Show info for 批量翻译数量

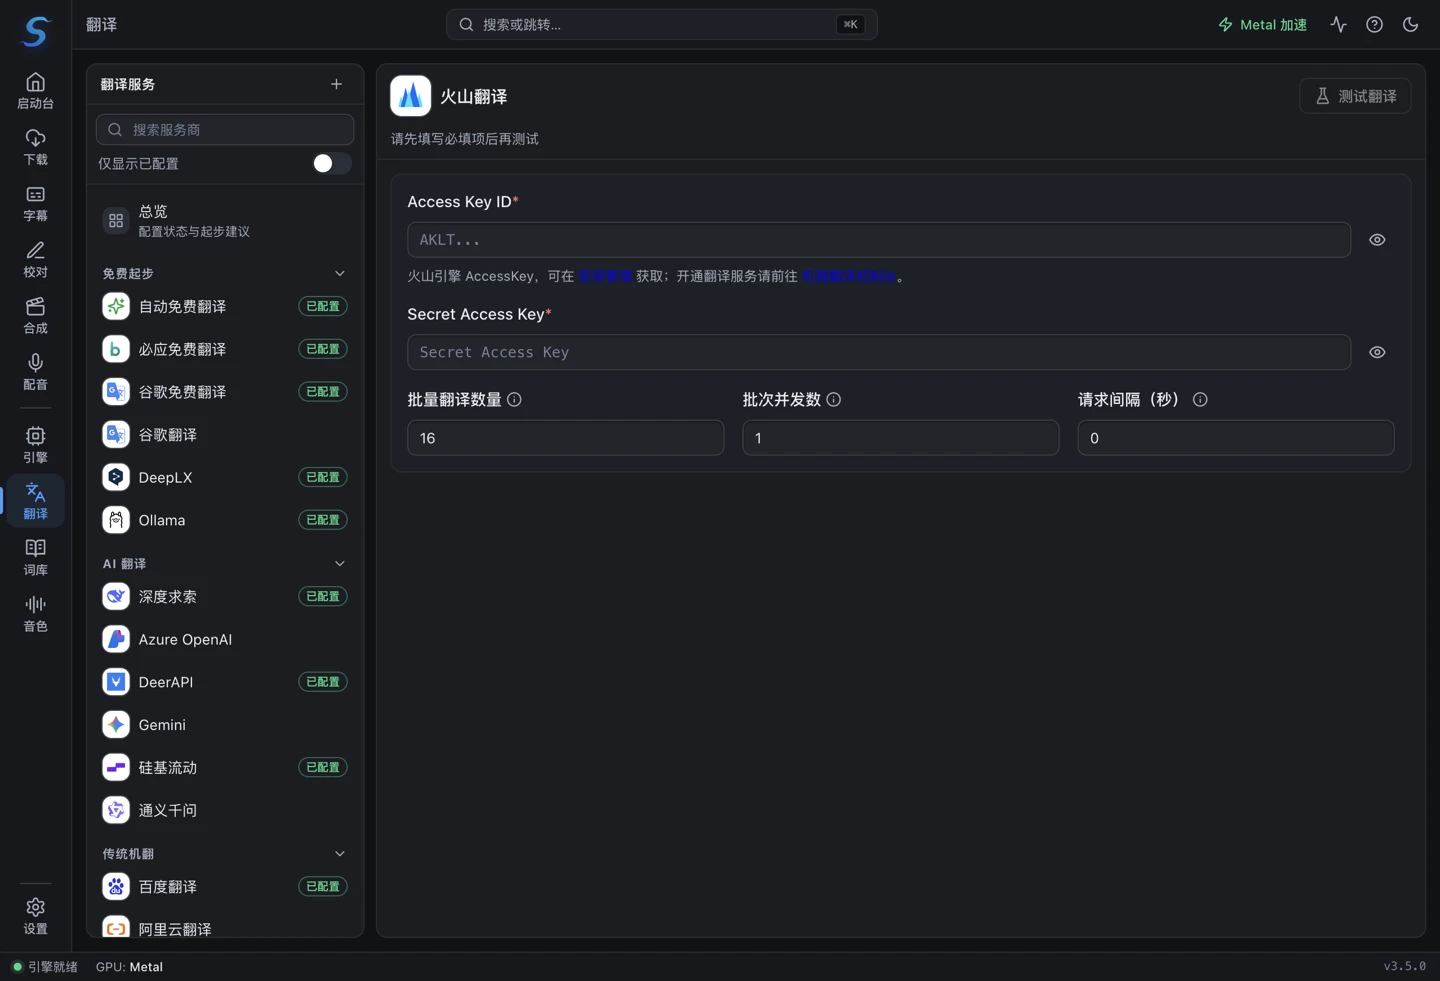[514, 399]
